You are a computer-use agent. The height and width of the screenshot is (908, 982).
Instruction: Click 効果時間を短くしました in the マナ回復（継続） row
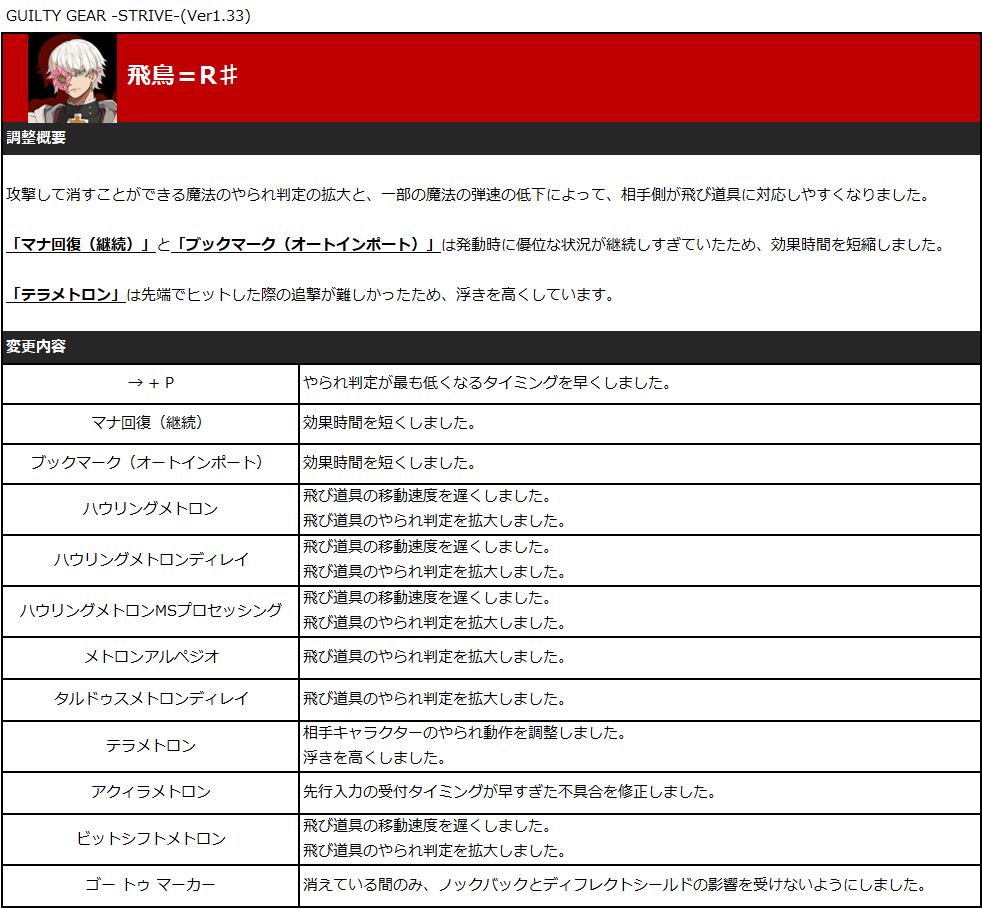[x=390, y=423]
